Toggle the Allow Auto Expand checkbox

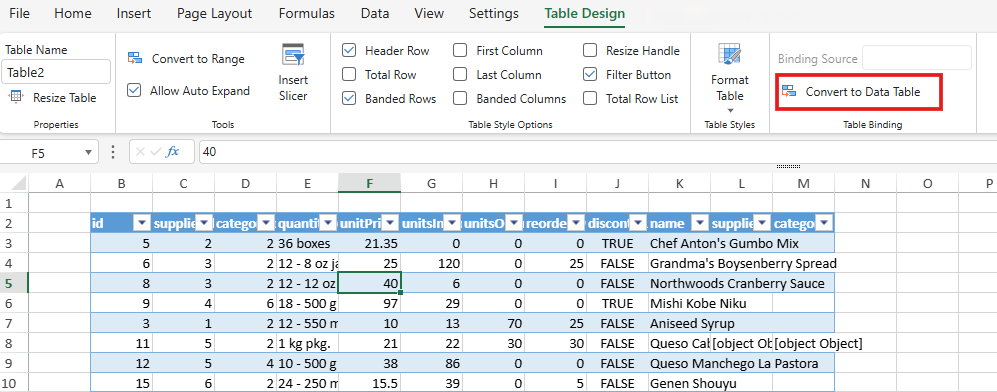point(134,90)
